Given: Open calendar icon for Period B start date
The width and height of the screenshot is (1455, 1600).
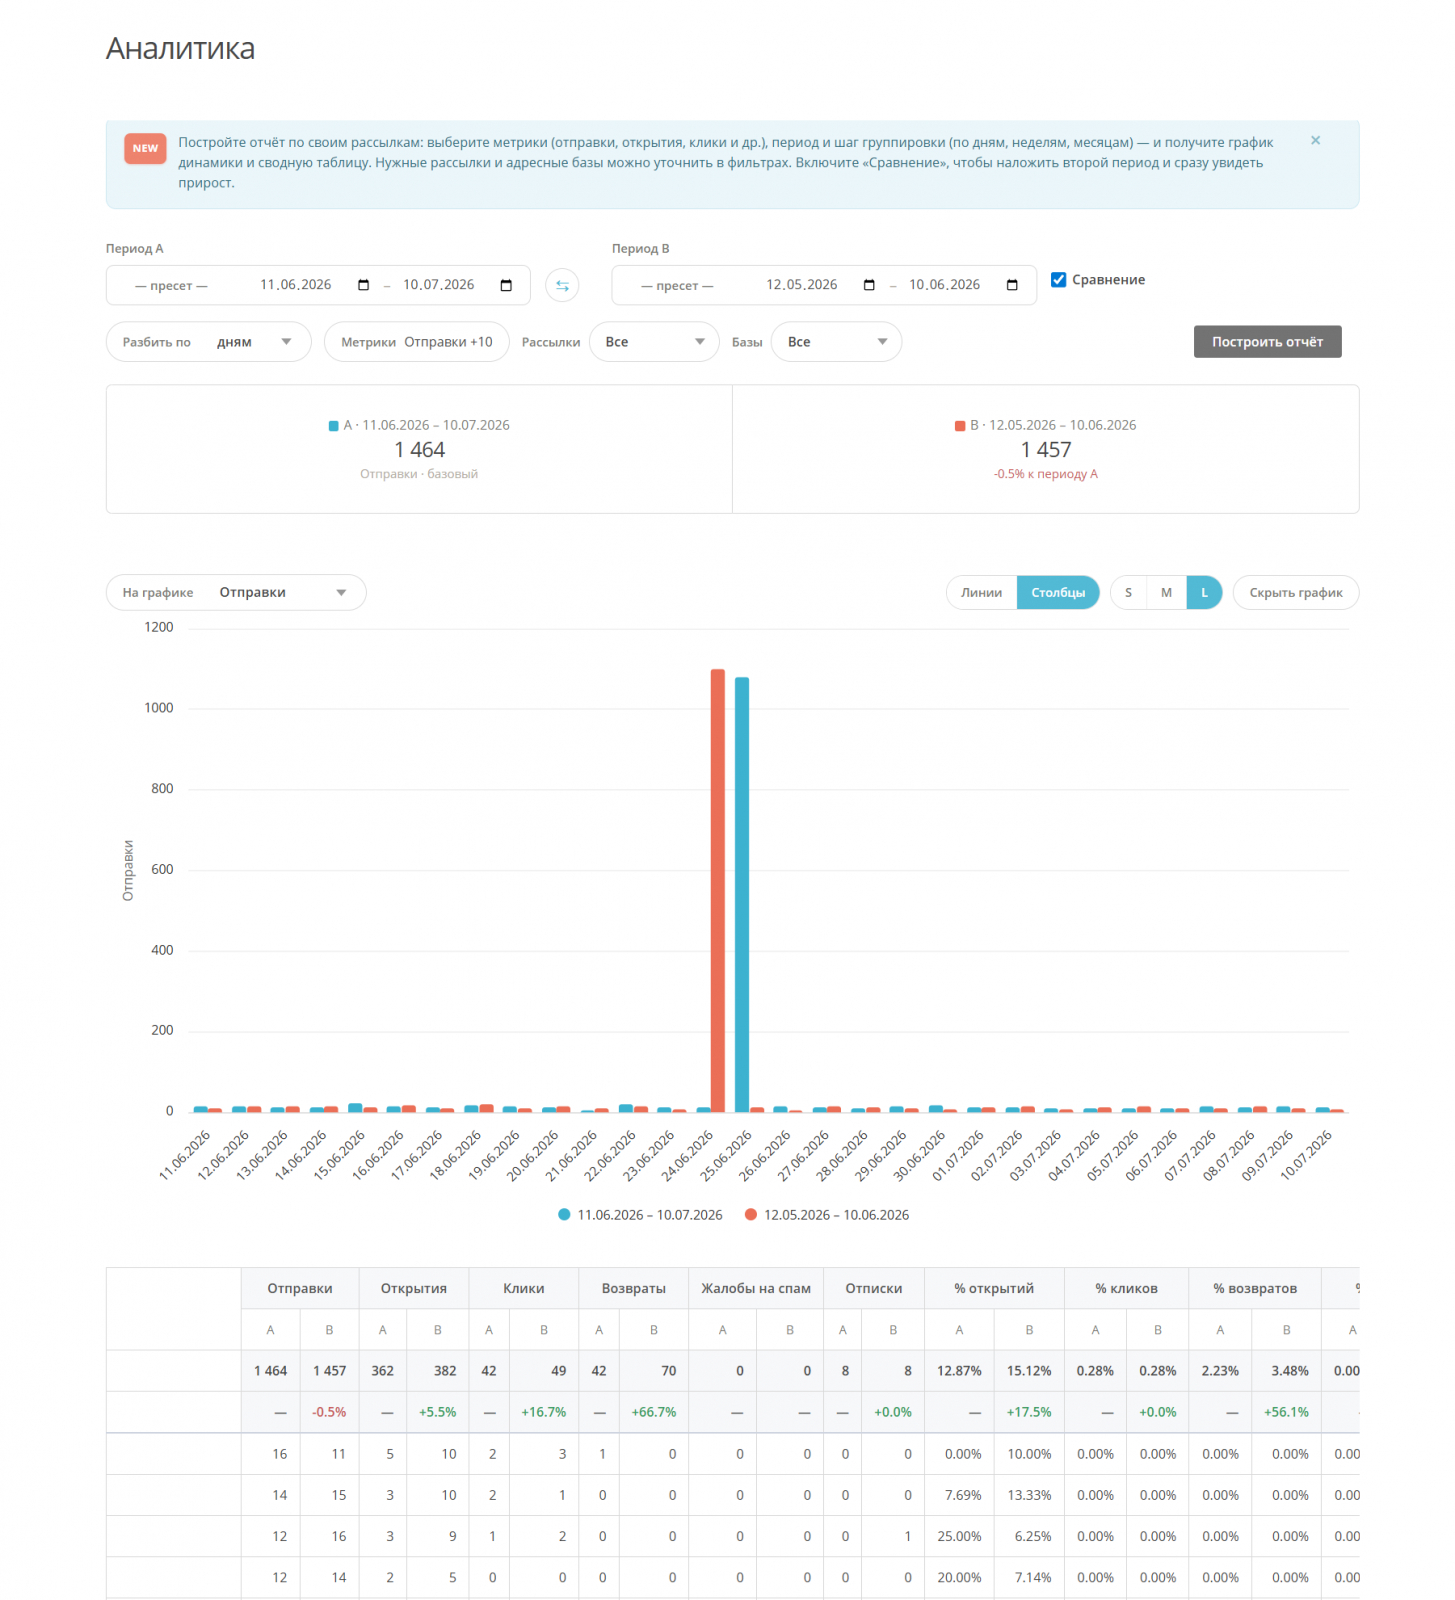Looking at the screenshot, I should (x=869, y=285).
